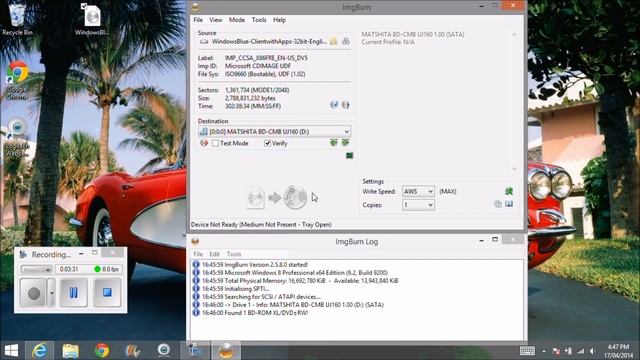Screen dimensions: 640x360
Task: Click the green icon beside Write Speed
Action: pyautogui.click(x=509, y=191)
